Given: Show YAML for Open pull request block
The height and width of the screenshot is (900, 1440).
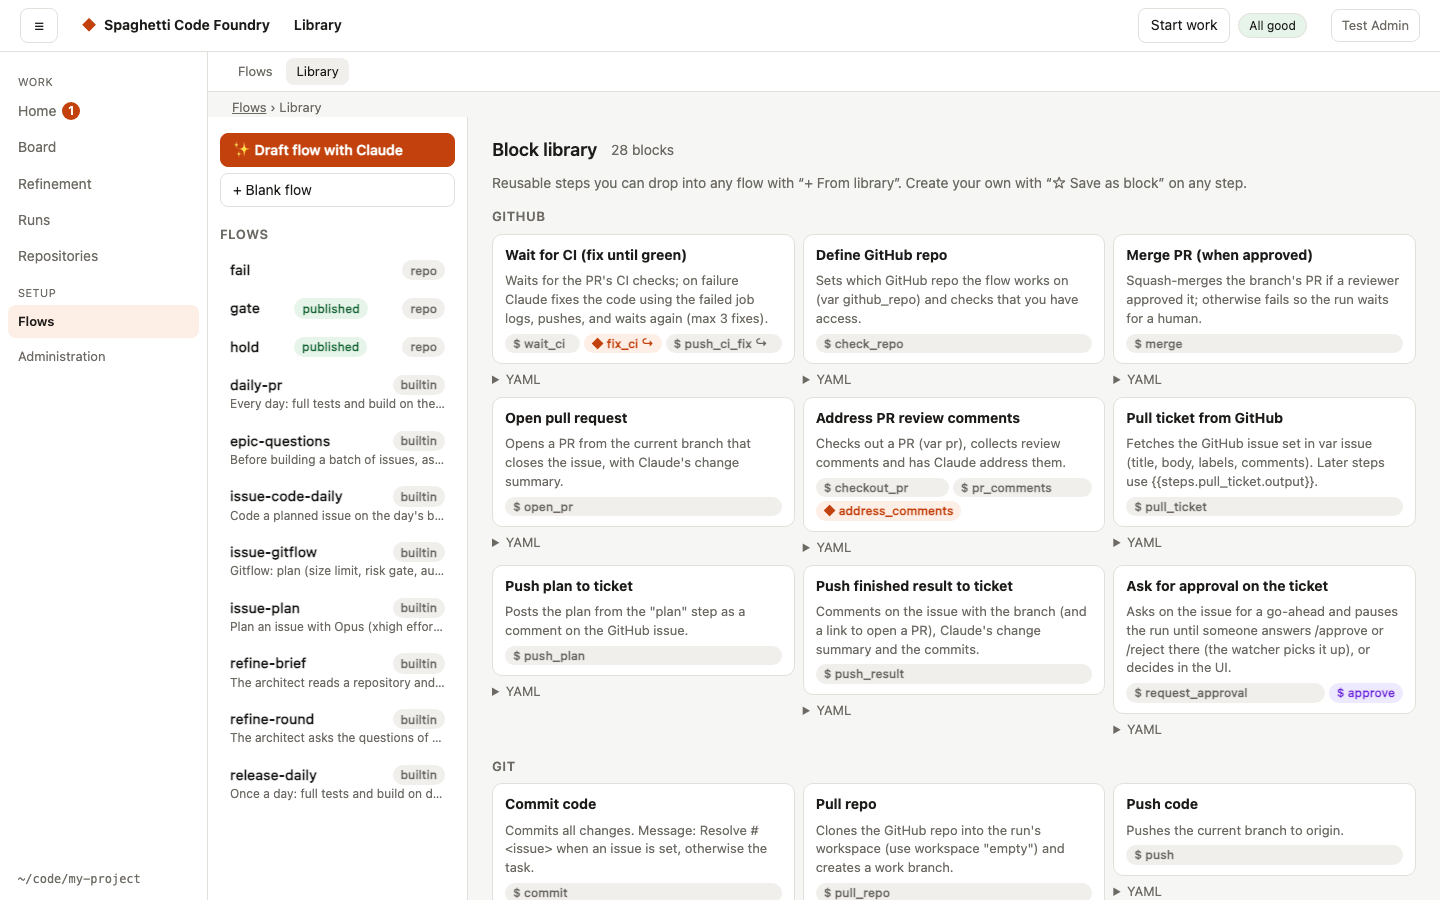Looking at the screenshot, I should pos(516,543).
